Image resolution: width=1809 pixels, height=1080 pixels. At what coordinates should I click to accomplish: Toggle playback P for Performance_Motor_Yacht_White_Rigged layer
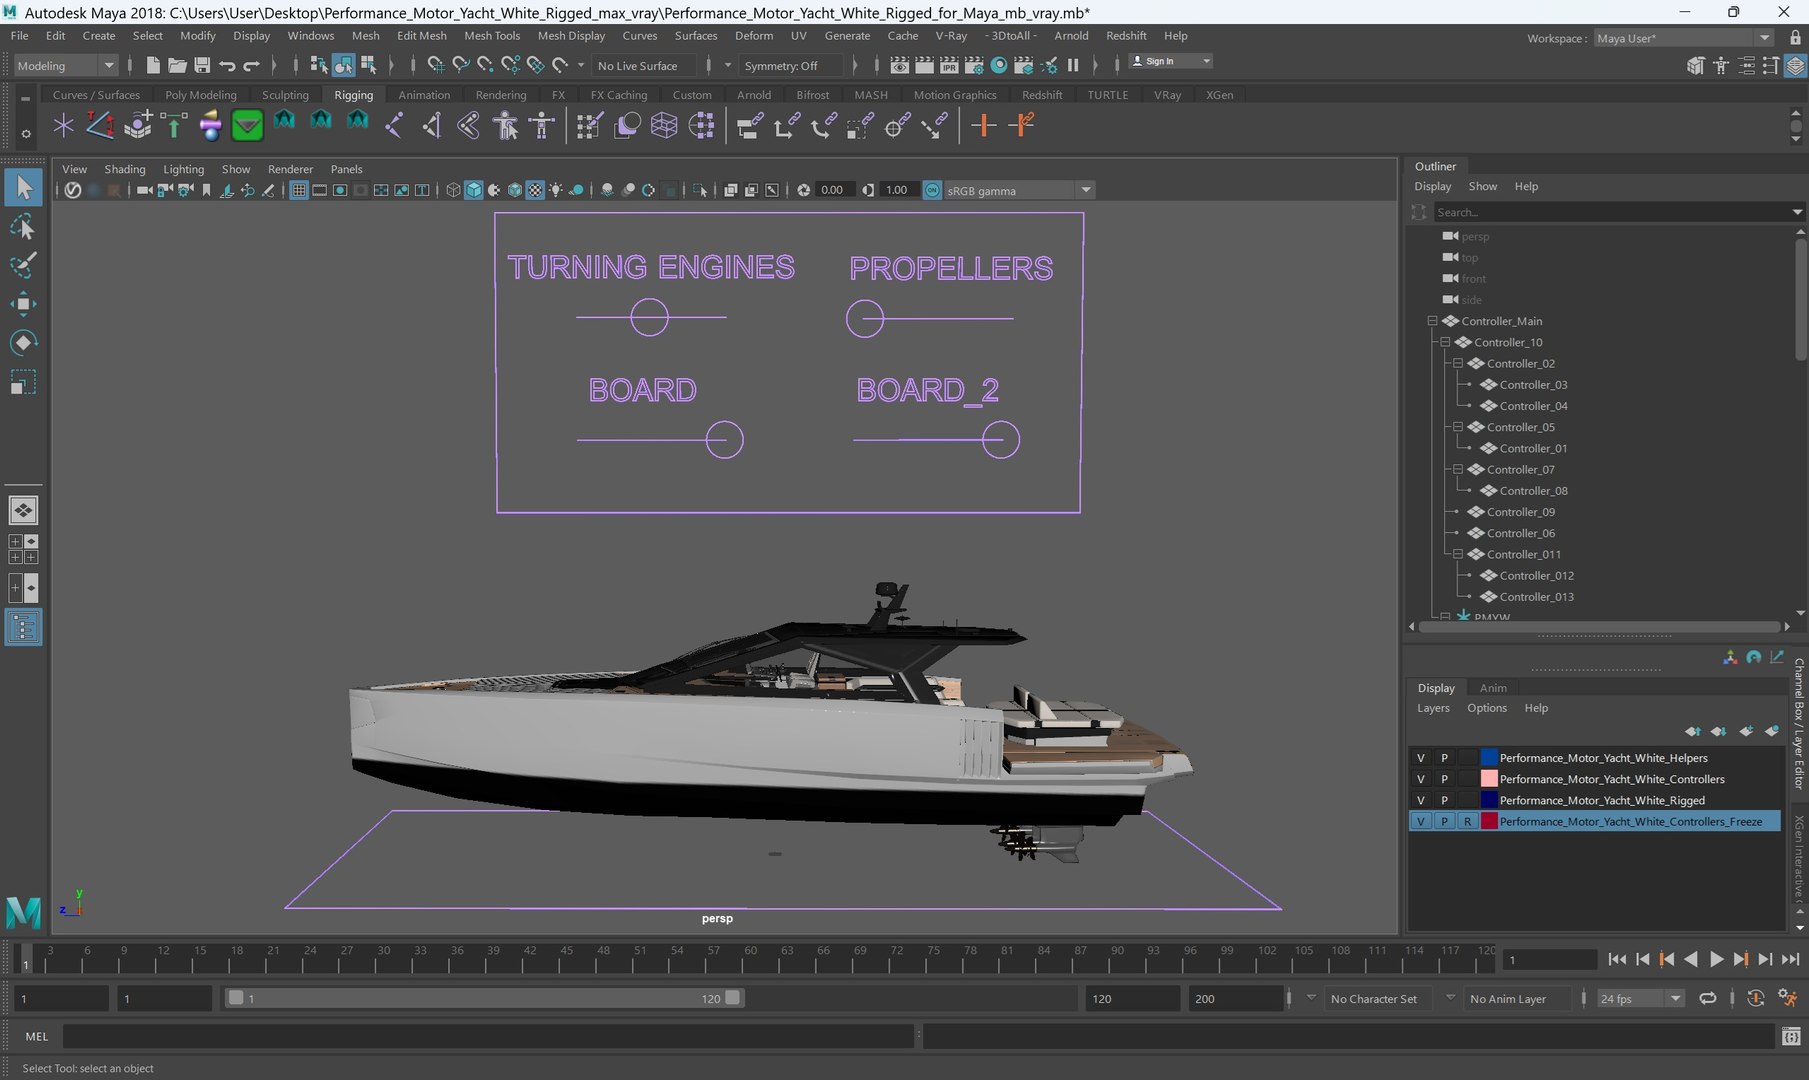[x=1444, y=800]
